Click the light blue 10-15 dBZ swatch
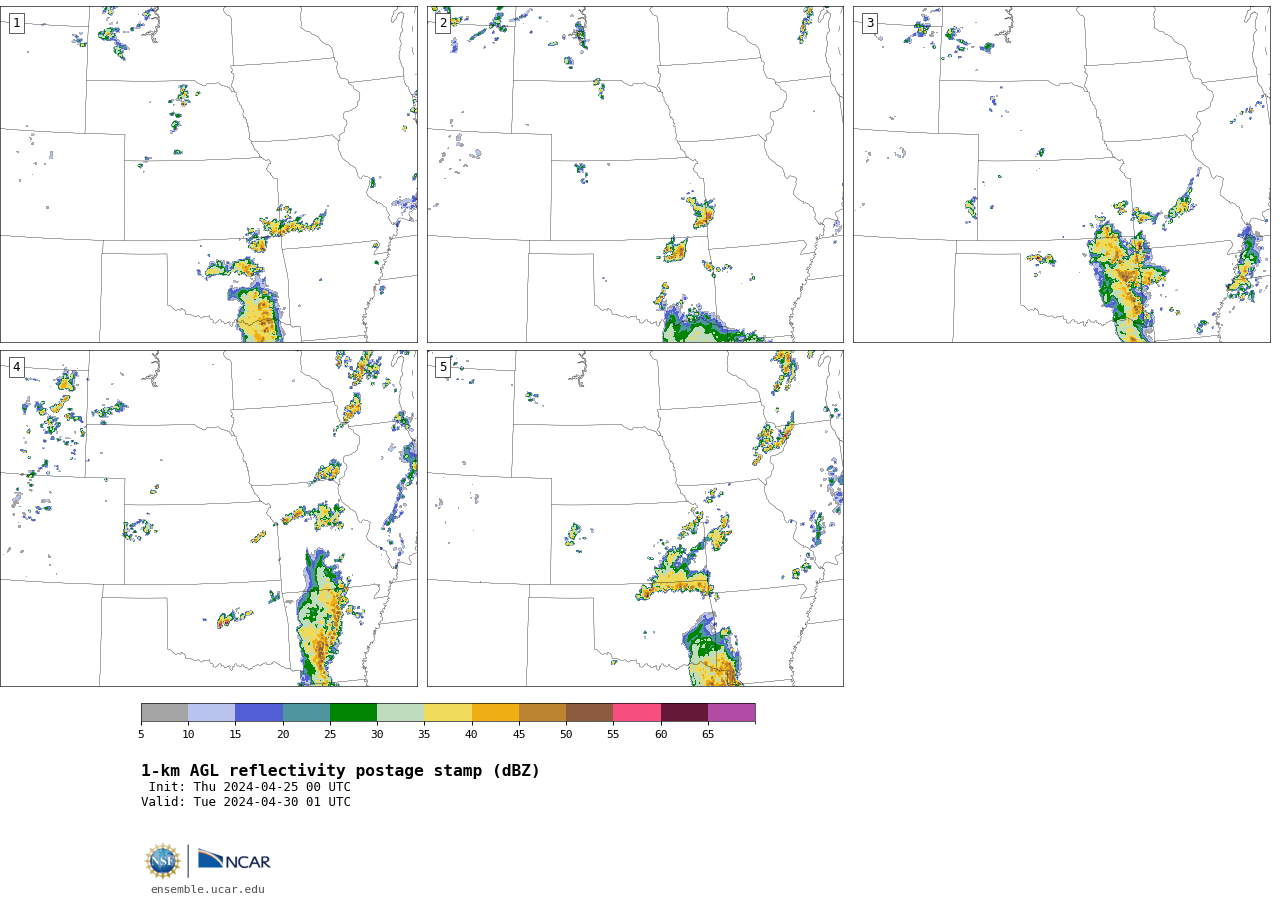 click(x=211, y=713)
